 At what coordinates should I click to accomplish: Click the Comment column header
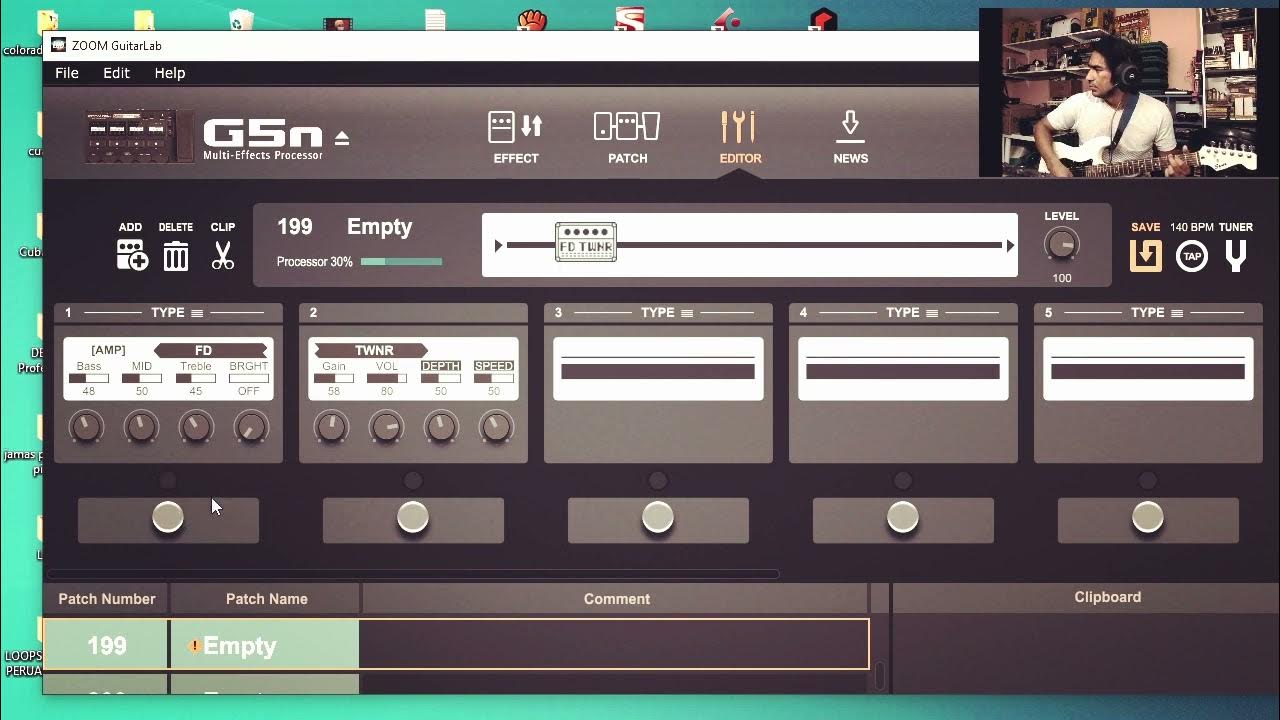[616, 599]
